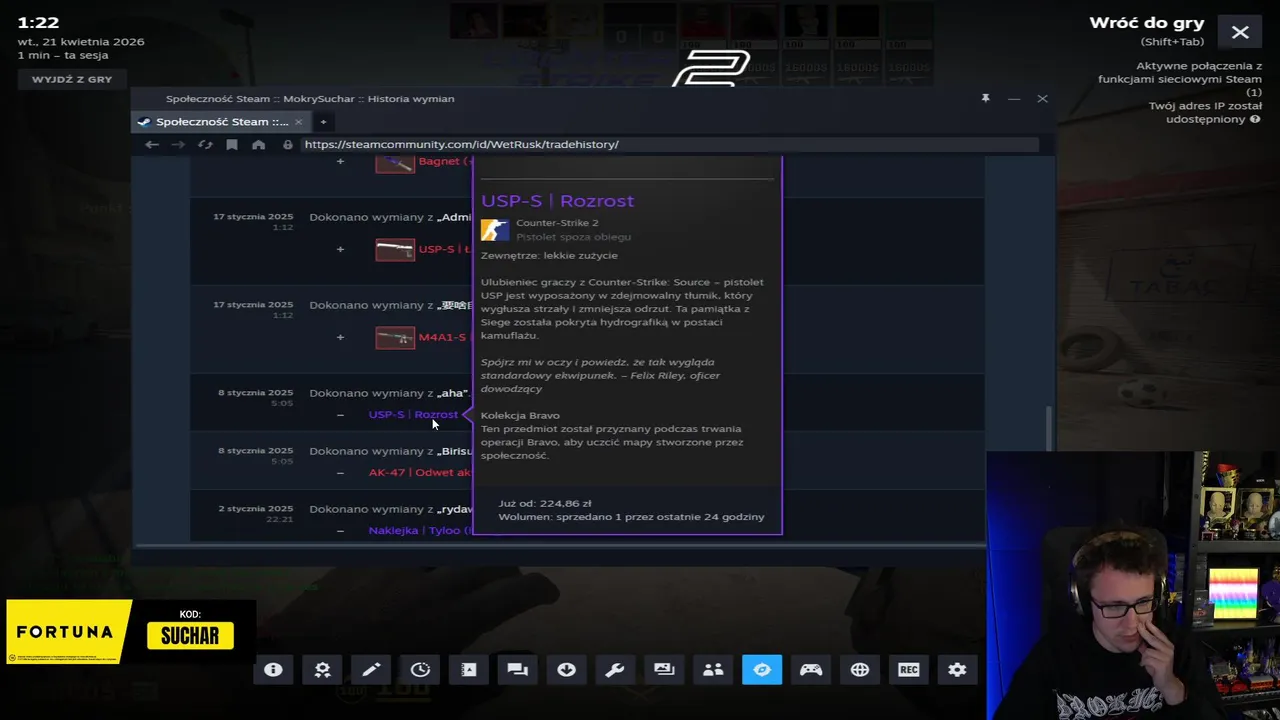This screenshot has width=1280, height=720.
Task: Open the controller settings gamepad icon
Action: pos(811,670)
